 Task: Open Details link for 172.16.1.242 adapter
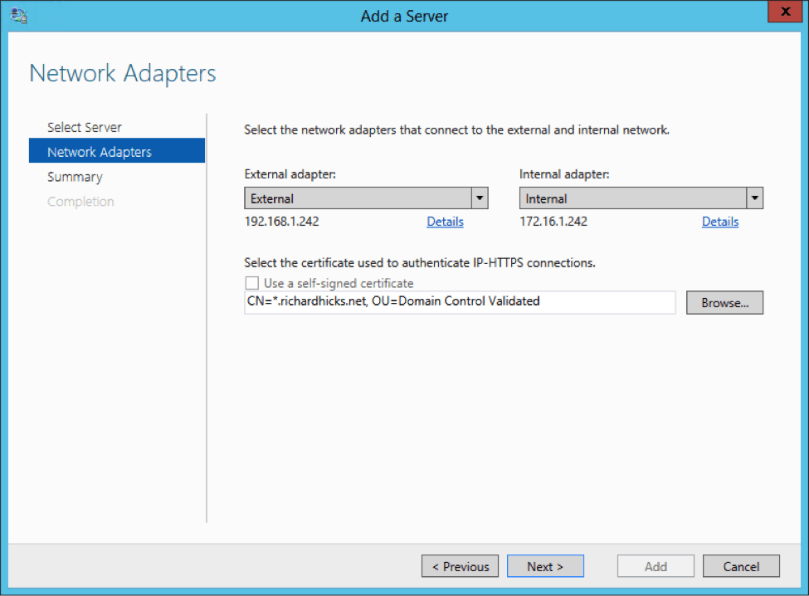click(x=720, y=222)
